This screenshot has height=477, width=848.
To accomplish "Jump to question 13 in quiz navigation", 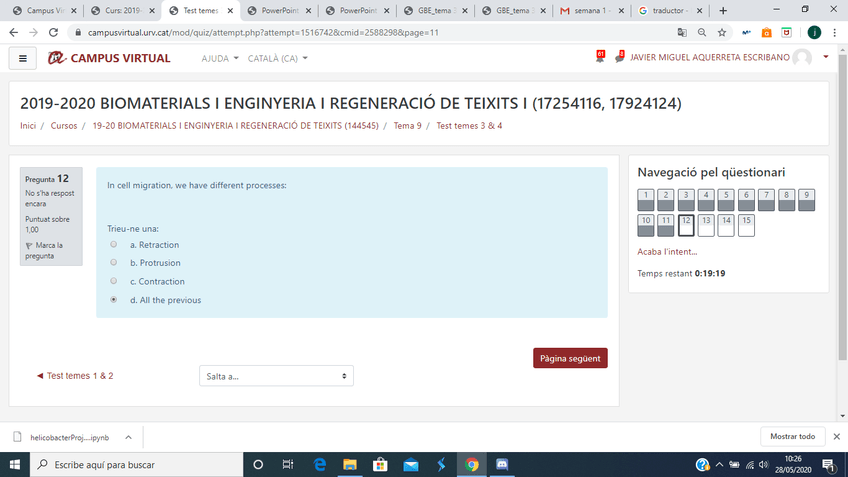I will (706, 225).
